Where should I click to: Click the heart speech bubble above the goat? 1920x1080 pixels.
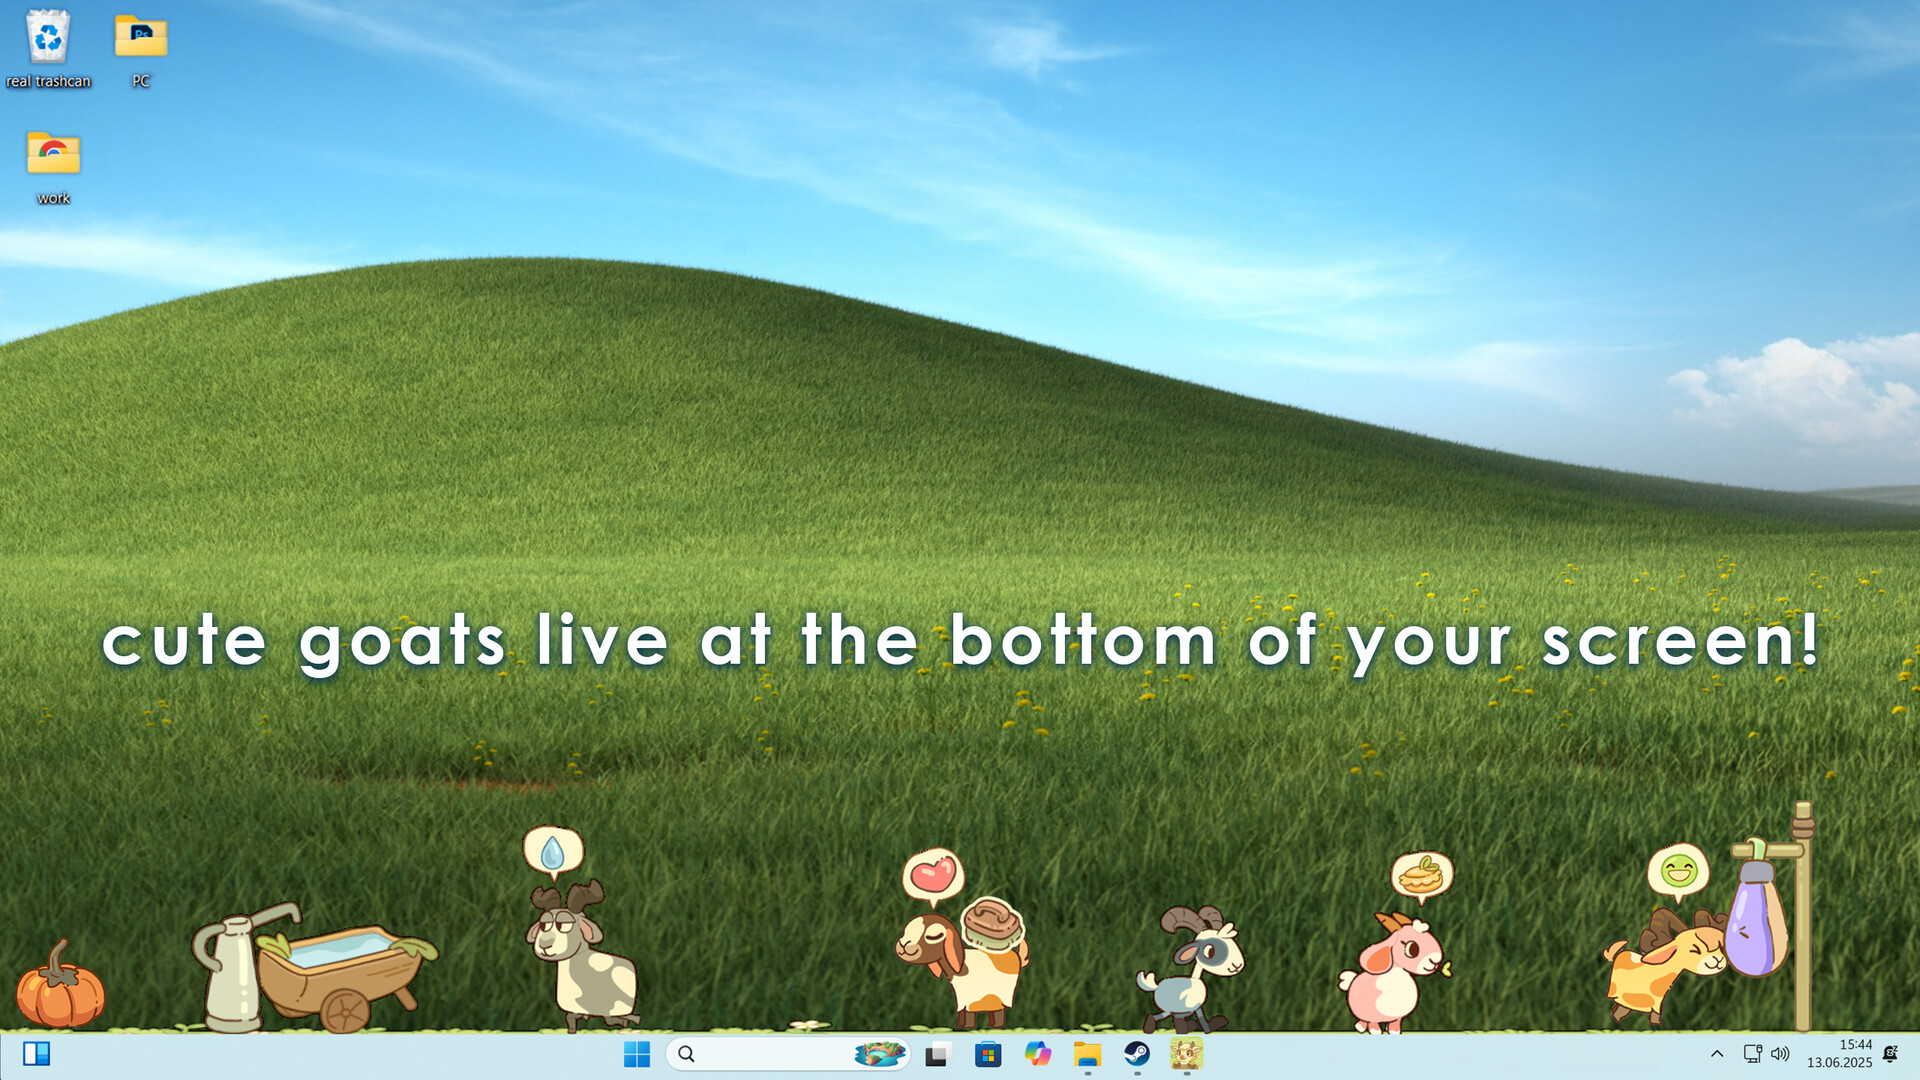(934, 872)
